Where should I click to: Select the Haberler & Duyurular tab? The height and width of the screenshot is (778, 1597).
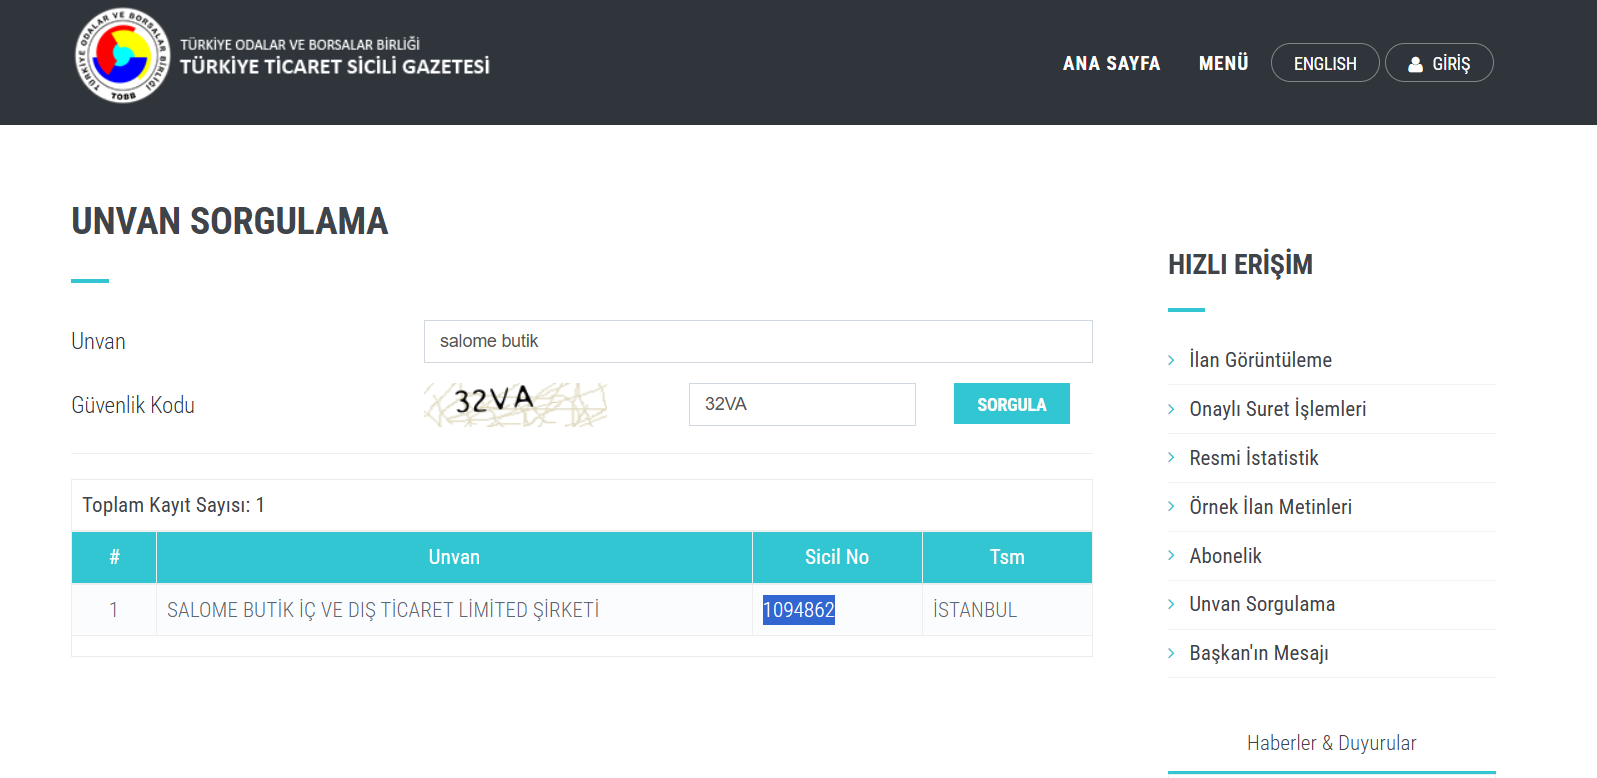click(1331, 743)
